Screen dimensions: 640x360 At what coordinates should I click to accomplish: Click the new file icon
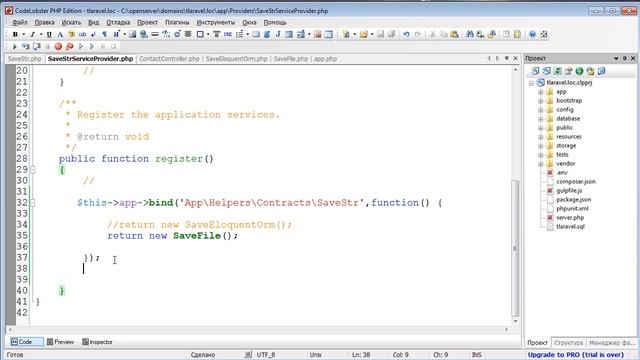click(346, 34)
